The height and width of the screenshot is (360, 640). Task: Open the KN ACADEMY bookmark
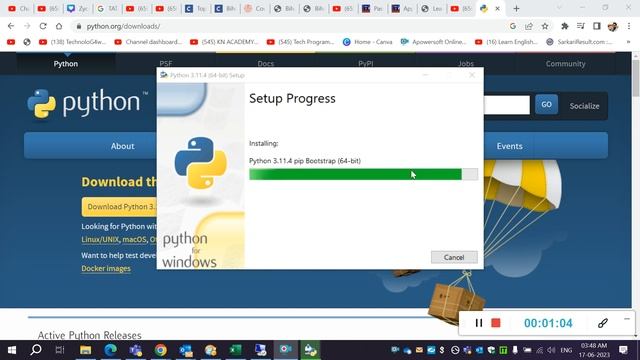click(x=224, y=42)
